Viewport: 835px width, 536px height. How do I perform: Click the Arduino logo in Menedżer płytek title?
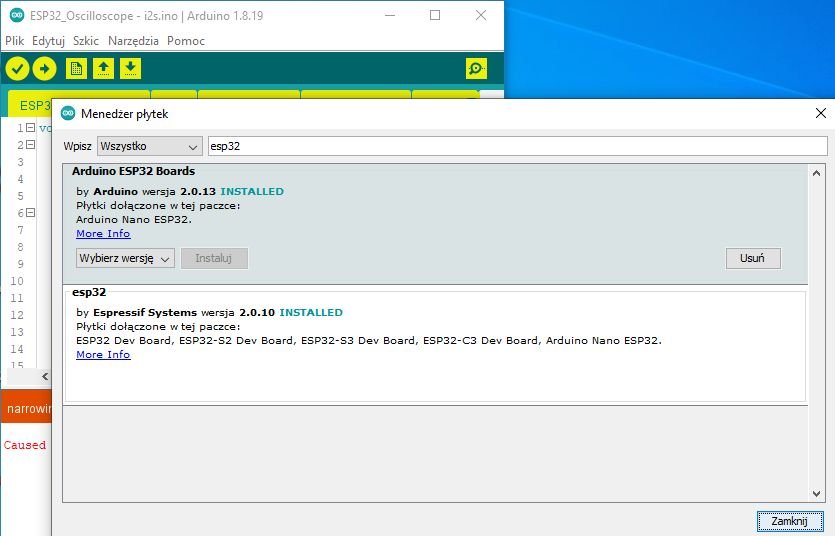point(68,113)
